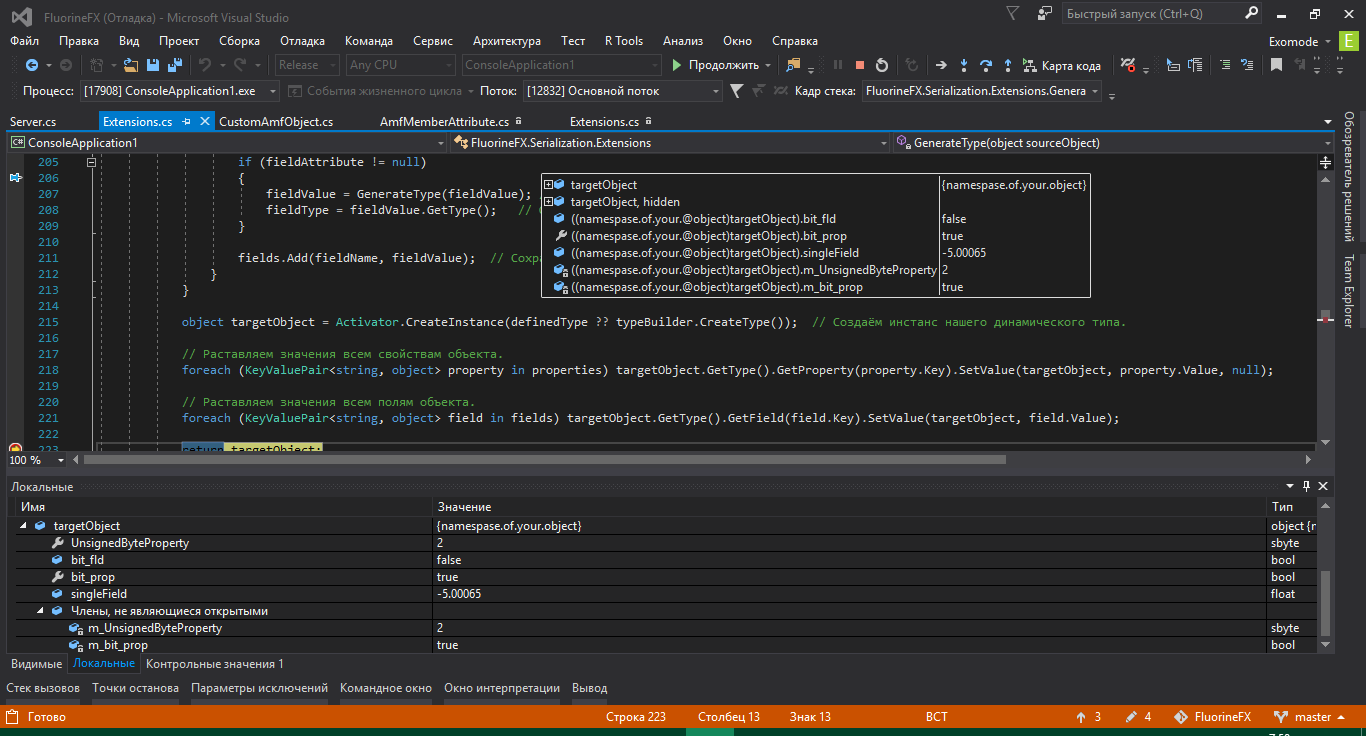The width and height of the screenshot is (1366, 736).
Task: Open the 100 % zoom dropdown
Action: pyautogui.click(x=36, y=460)
